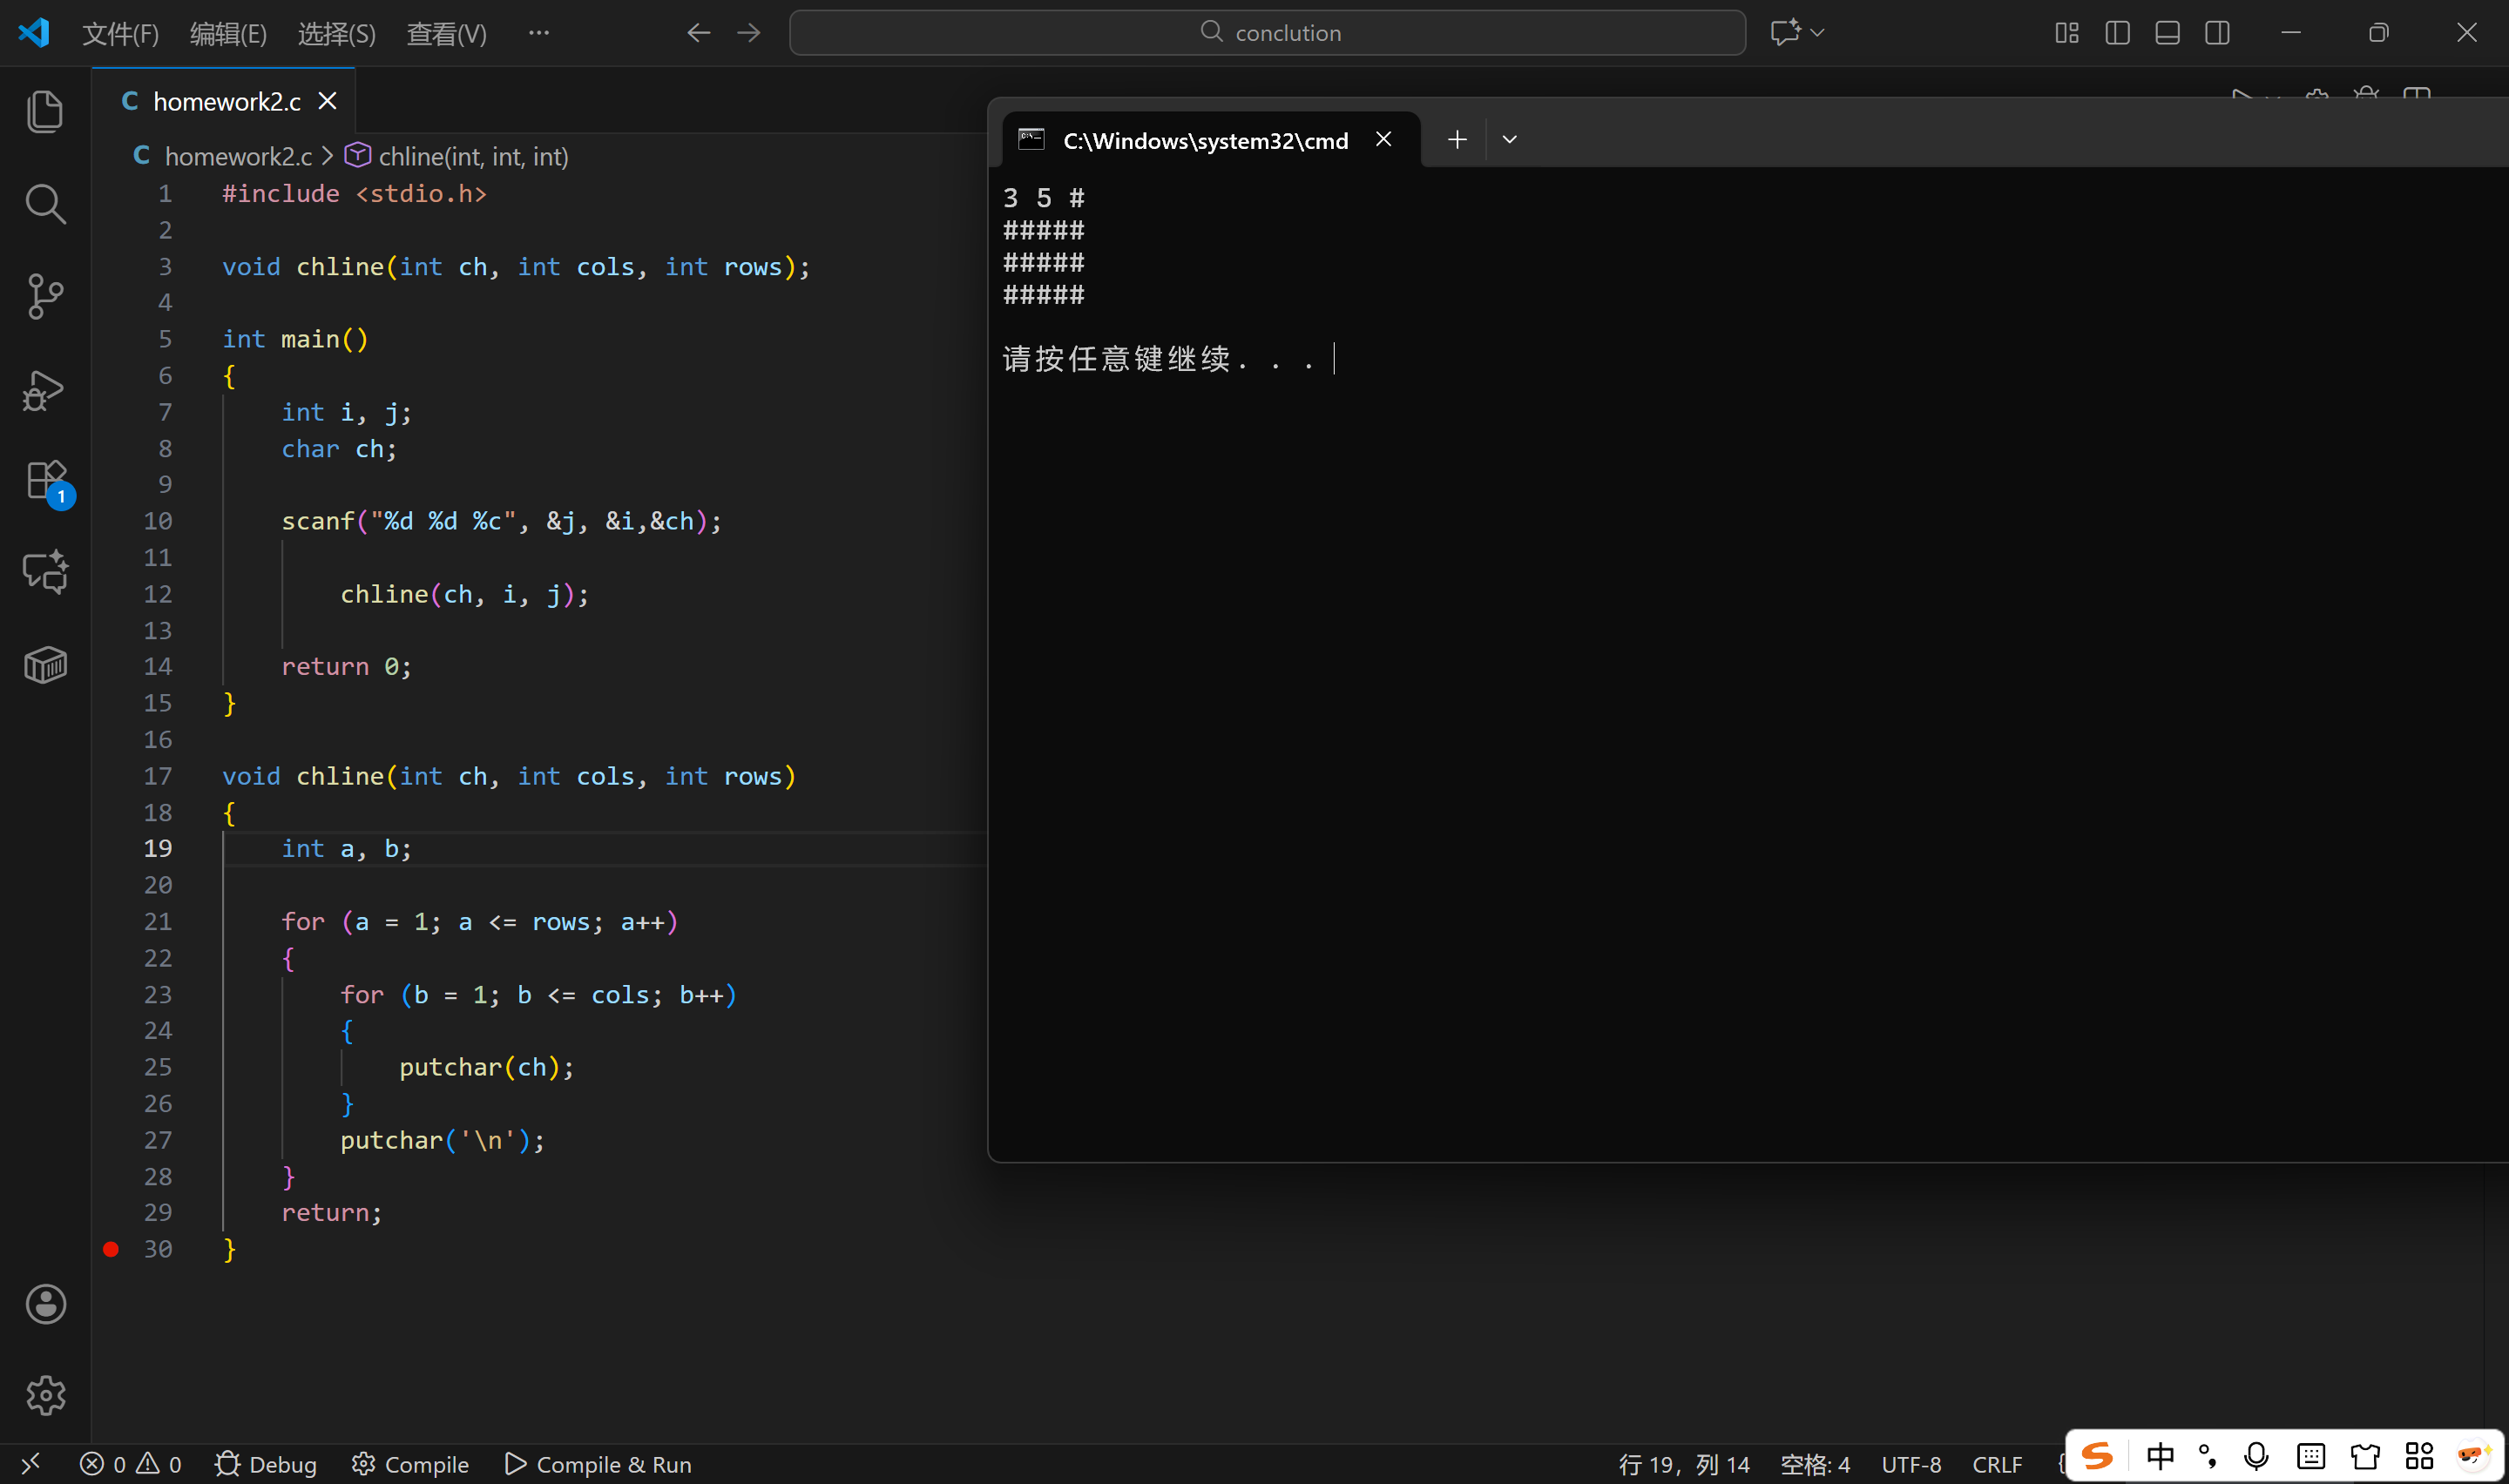This screenshot has height=1484, width=2509.
Task: Click Compile & Run in status bar
Action: (x=598, y=1464)
